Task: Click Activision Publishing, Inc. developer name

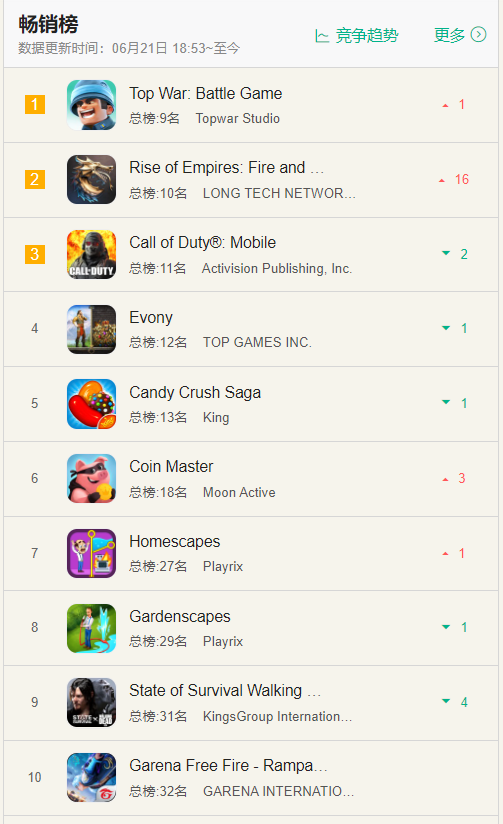Action: (x=277, y=269)
